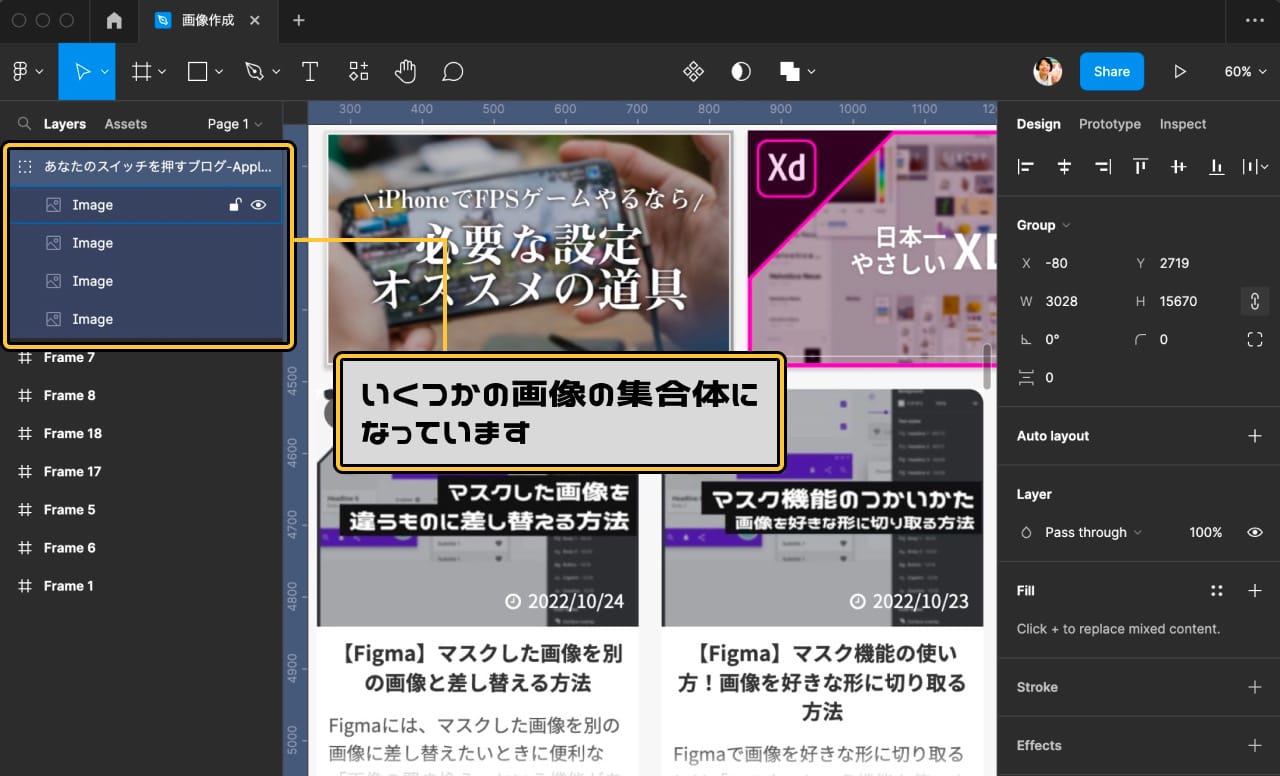Select the Move tool

pyautogui.click(x=83, y=72)
